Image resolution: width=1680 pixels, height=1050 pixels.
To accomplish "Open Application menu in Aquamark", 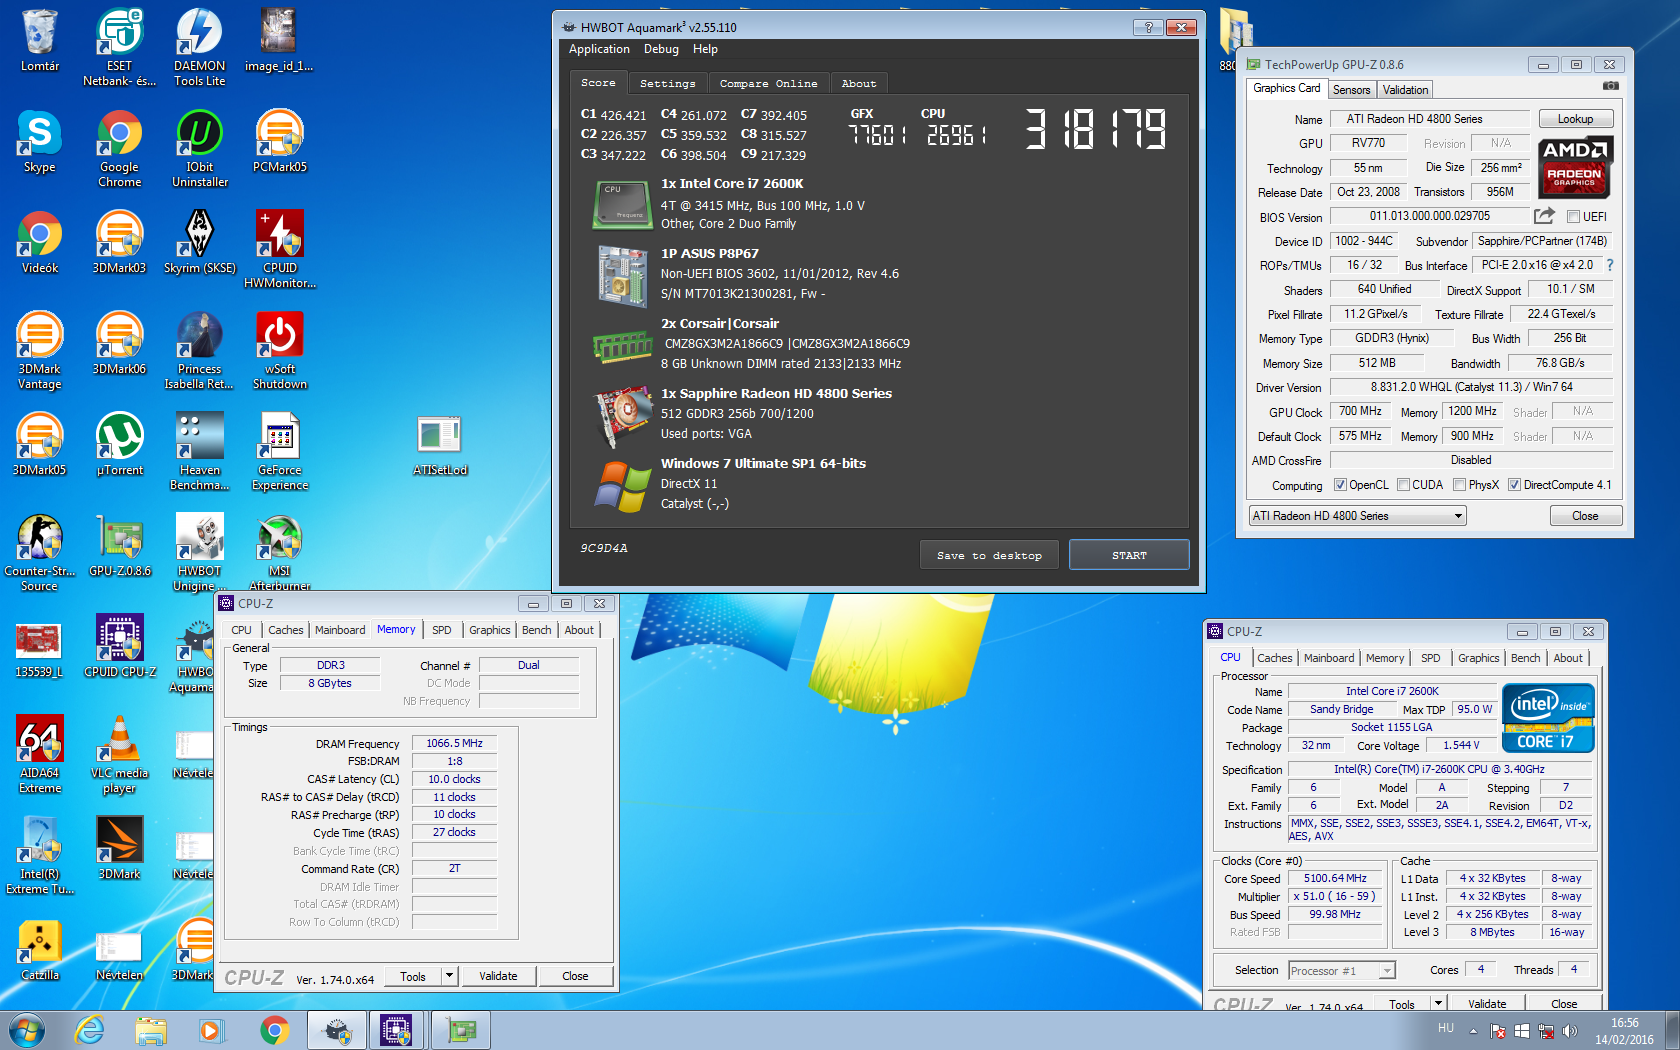I will pyautogui.click(x=599, y=49).
